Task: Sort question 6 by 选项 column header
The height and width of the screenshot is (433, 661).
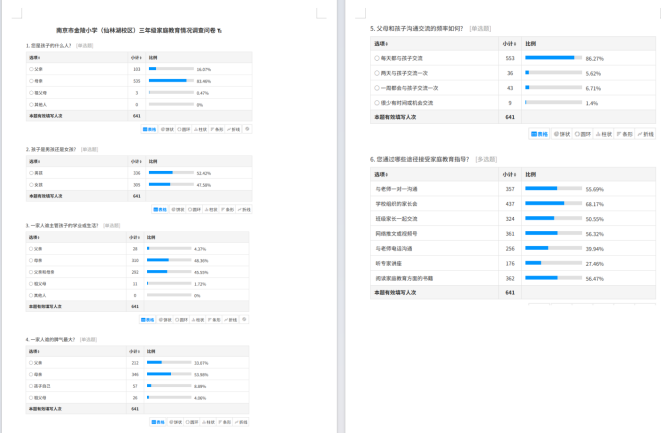Action: coord(382,174)
